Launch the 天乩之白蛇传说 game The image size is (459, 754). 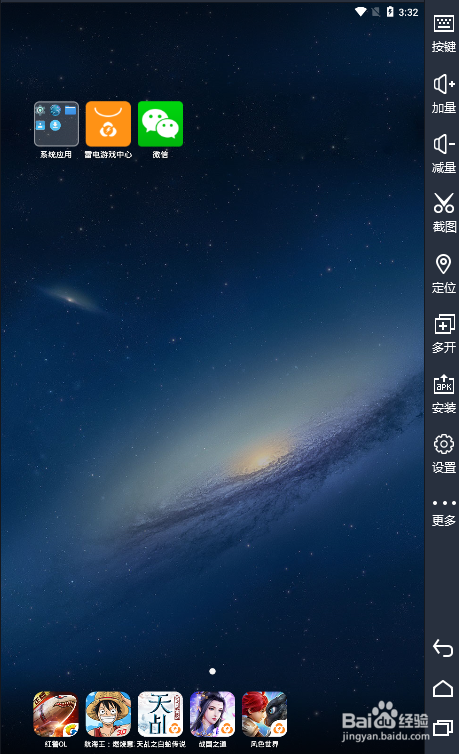(x=160, y=714)
